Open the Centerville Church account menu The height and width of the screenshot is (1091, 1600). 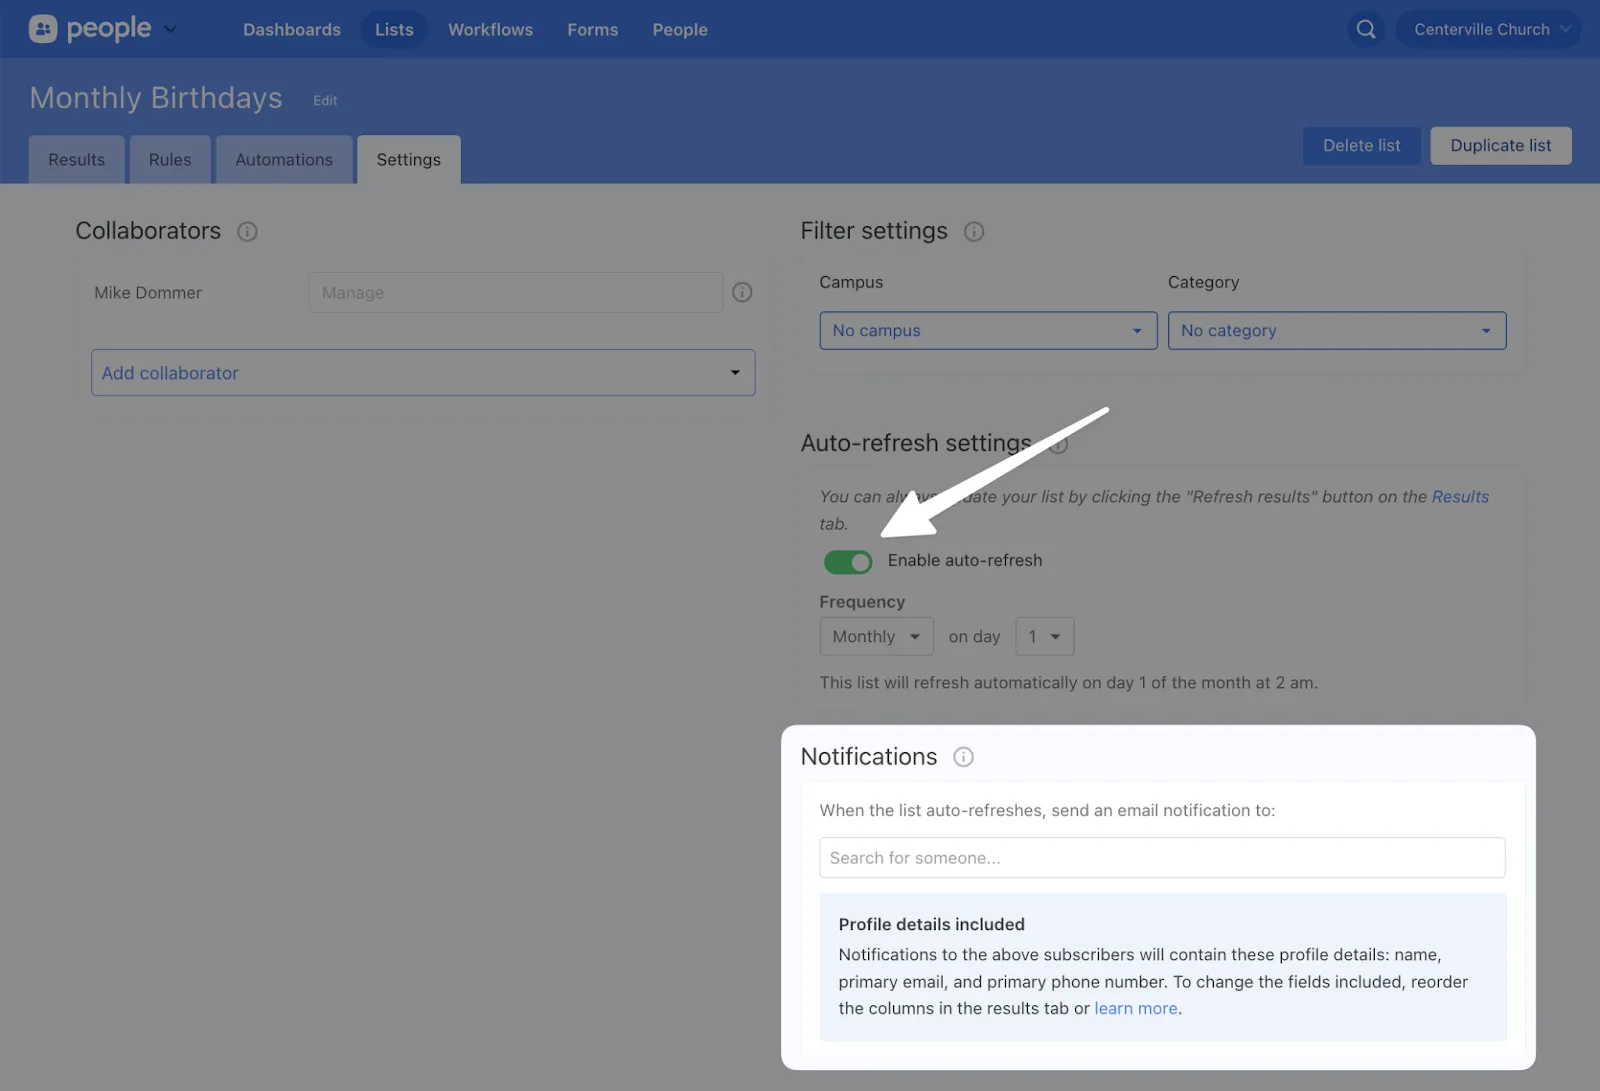pos(1488,29)
